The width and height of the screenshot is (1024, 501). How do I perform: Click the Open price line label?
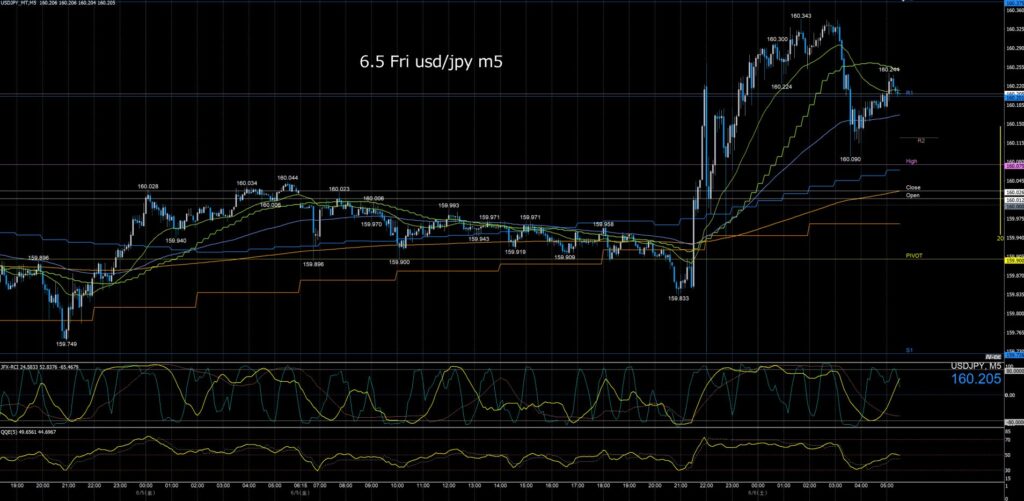[912, 195]
